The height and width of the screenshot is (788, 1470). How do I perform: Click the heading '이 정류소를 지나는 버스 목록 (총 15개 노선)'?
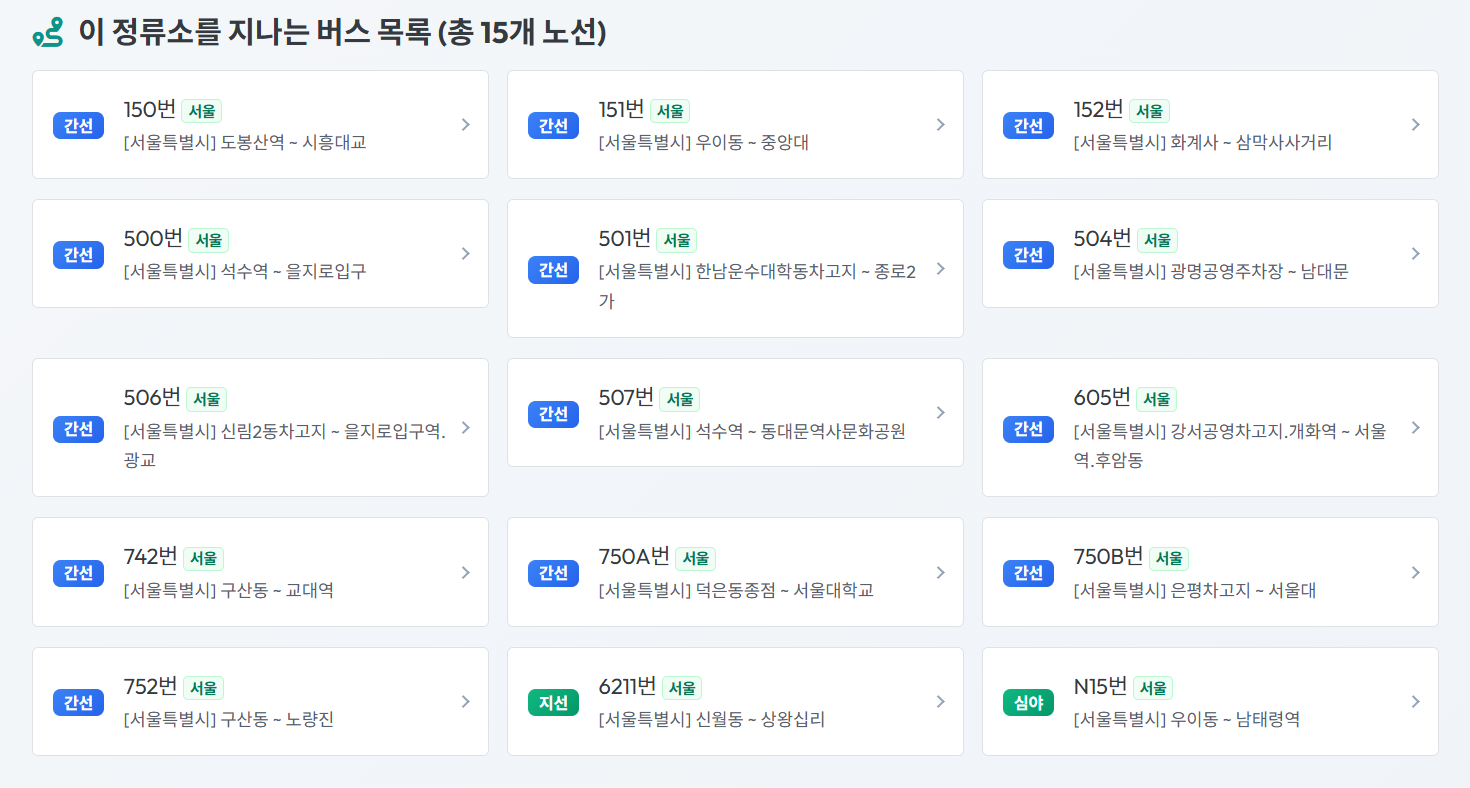click(342, 33)
